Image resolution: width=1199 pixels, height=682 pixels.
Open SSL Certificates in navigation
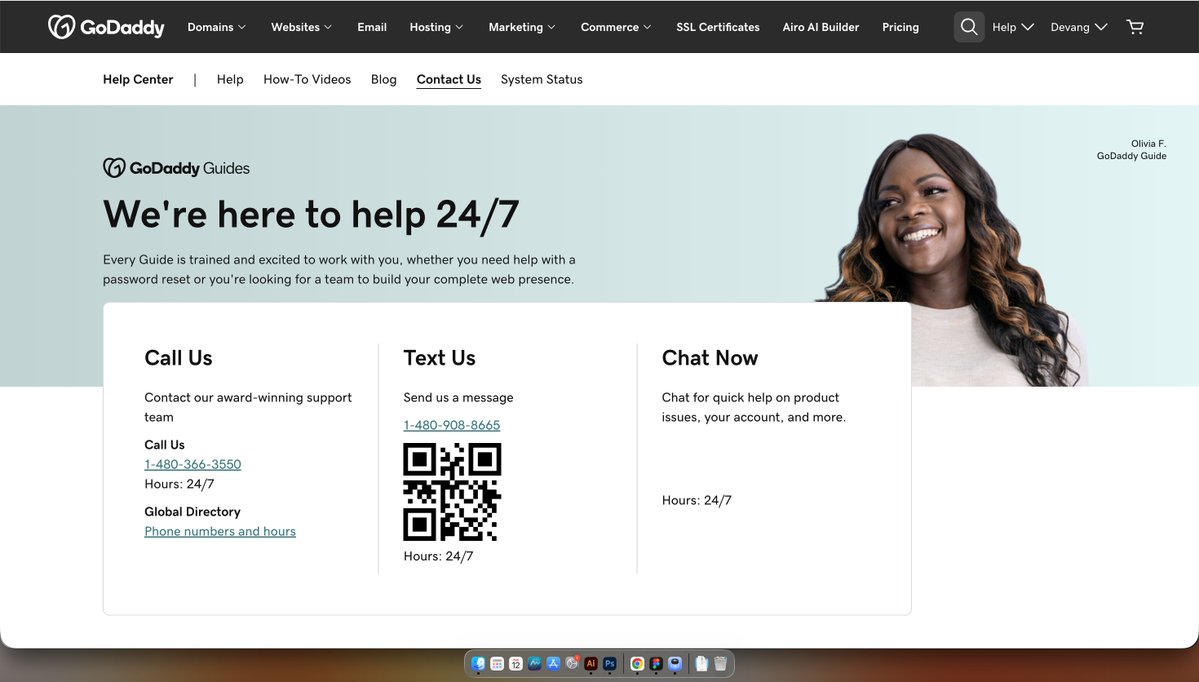[718, 27]
